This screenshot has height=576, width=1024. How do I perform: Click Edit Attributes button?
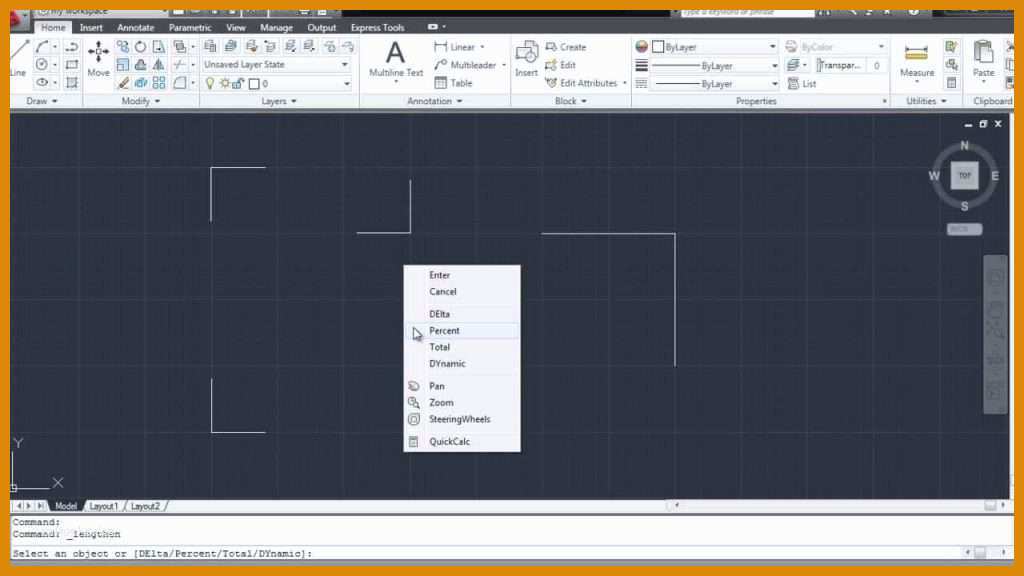581,83
